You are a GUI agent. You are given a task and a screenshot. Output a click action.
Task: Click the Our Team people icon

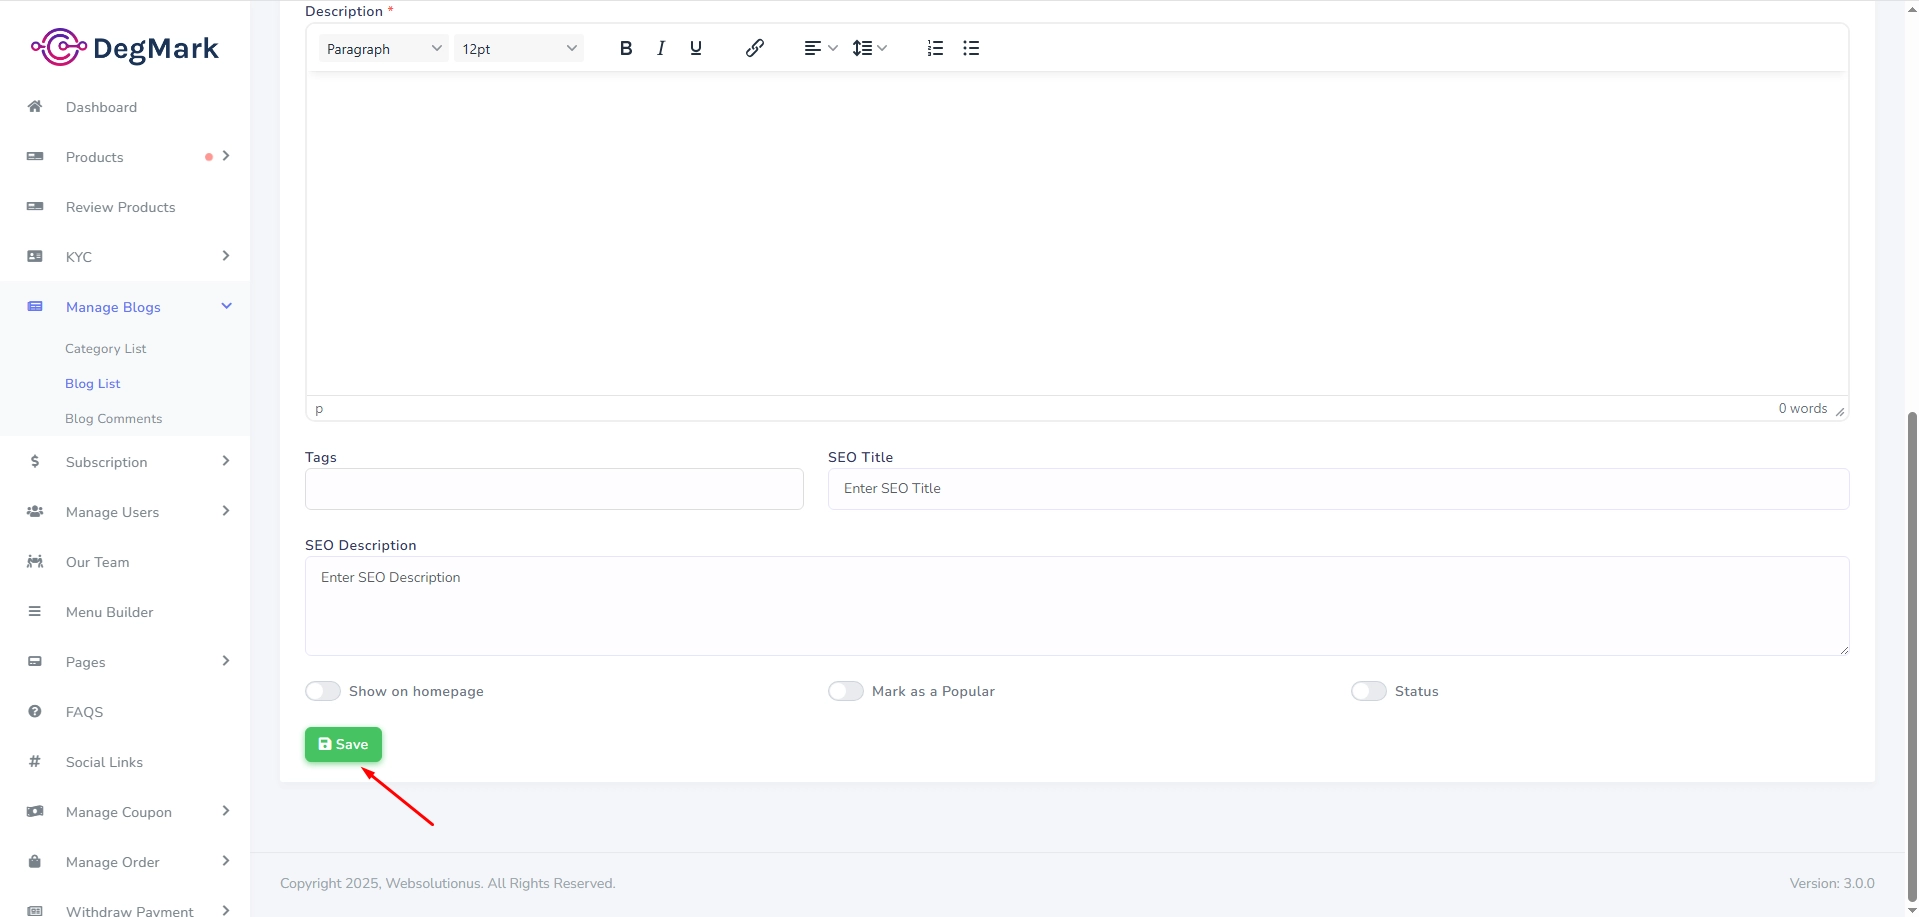[35, 561]
